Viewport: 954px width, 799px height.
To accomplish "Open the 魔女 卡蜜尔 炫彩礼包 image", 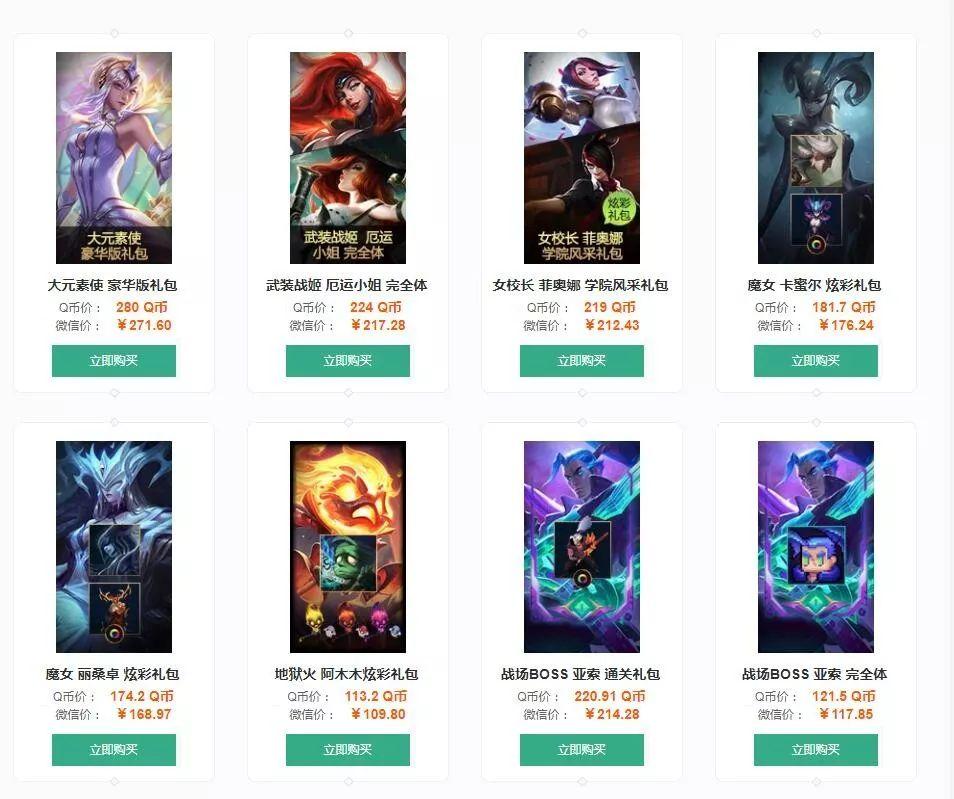I will point(816,158).
